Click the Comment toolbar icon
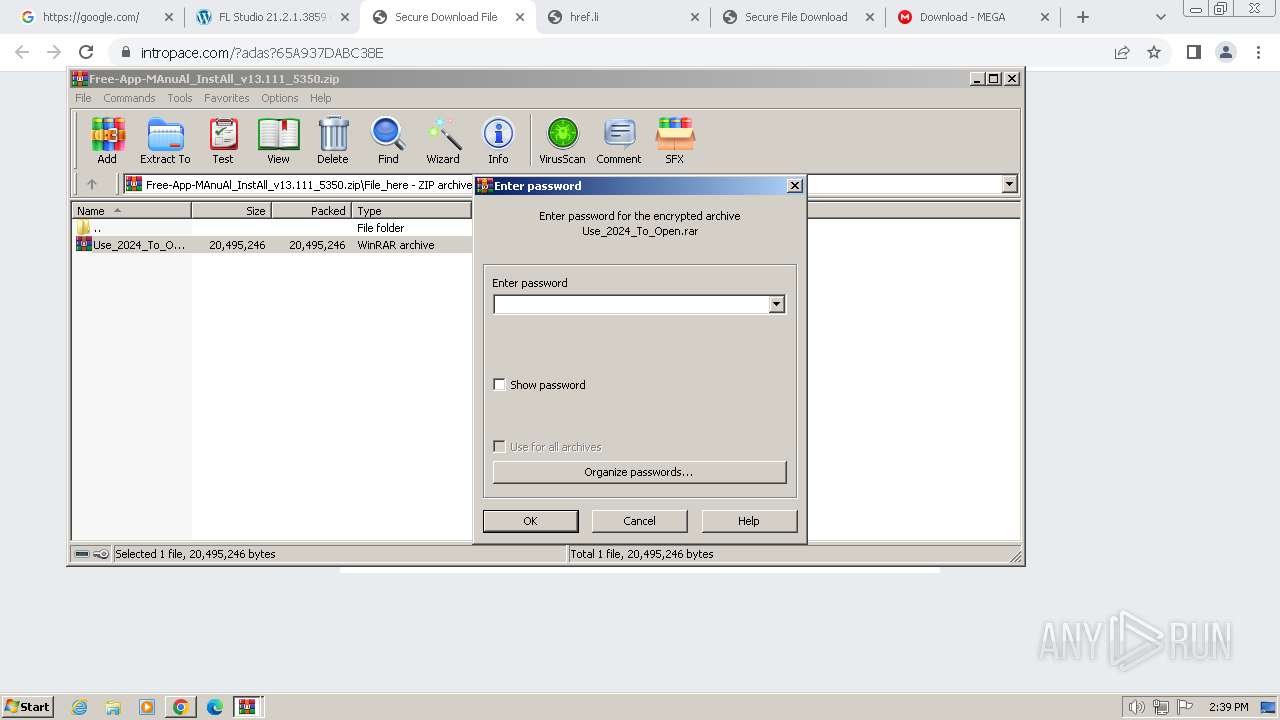 tap(619, 140)
